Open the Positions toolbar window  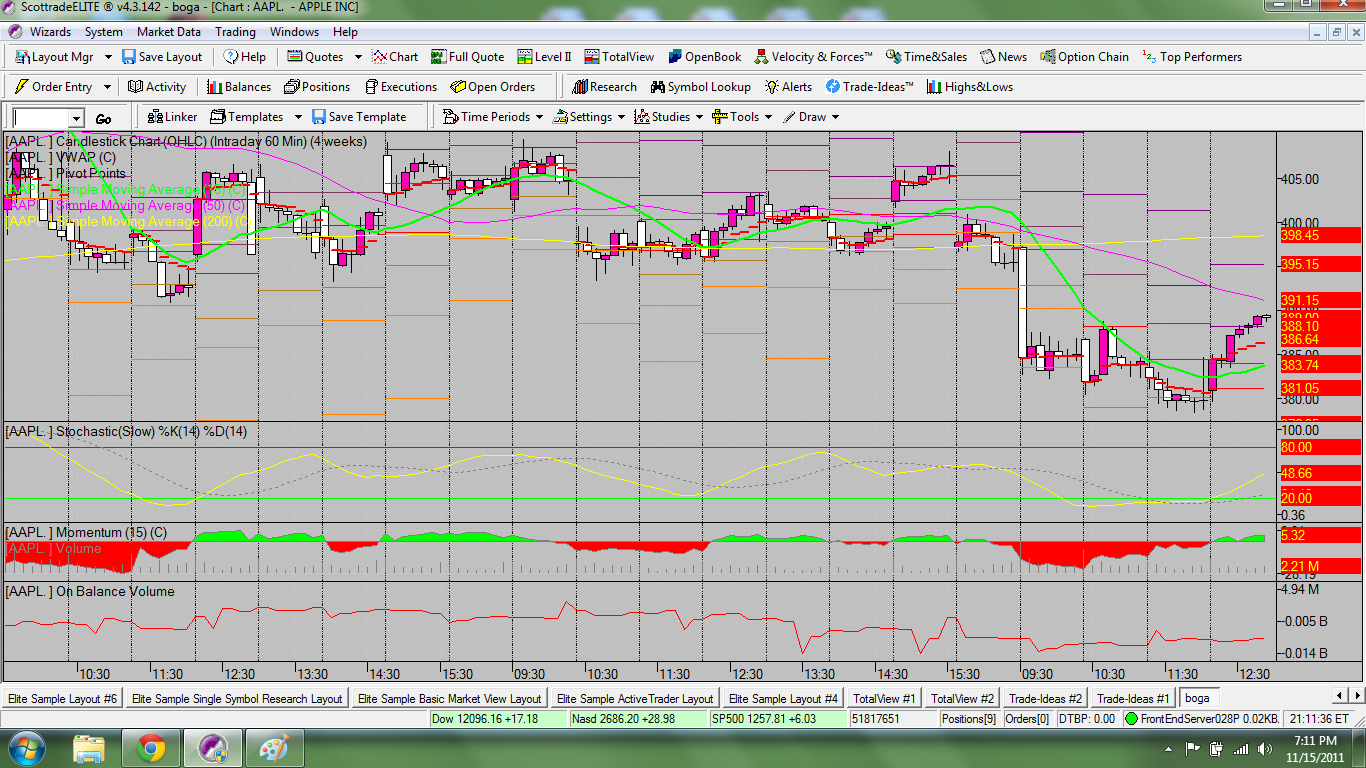click(x=317, y=87)
